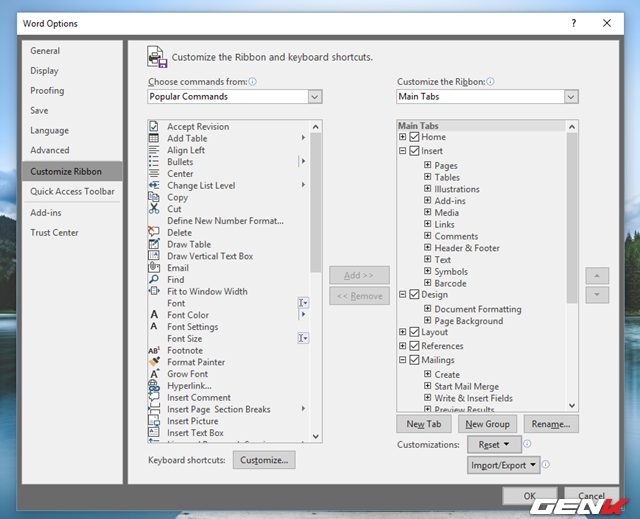Image resolution: width=640 pixels, height=519 pixels.
Task: Select the Font Color letter icon
Action: [x=154, y=315]
